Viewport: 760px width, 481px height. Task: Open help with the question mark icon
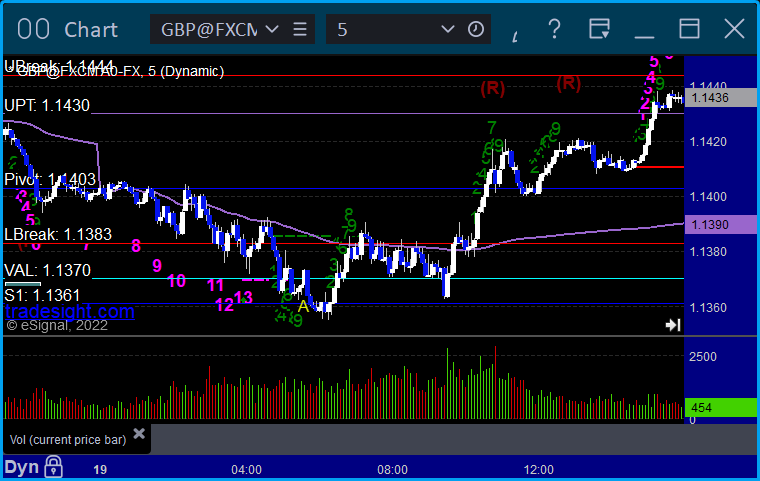[x=554, y=29]
